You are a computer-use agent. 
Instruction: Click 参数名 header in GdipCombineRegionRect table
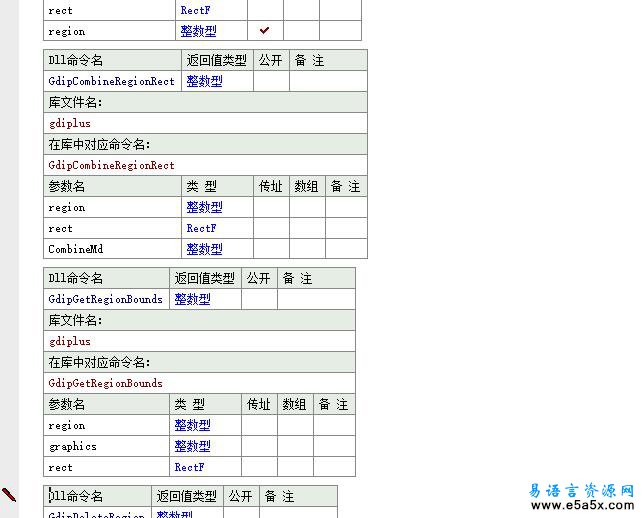(x=112, y=186)
